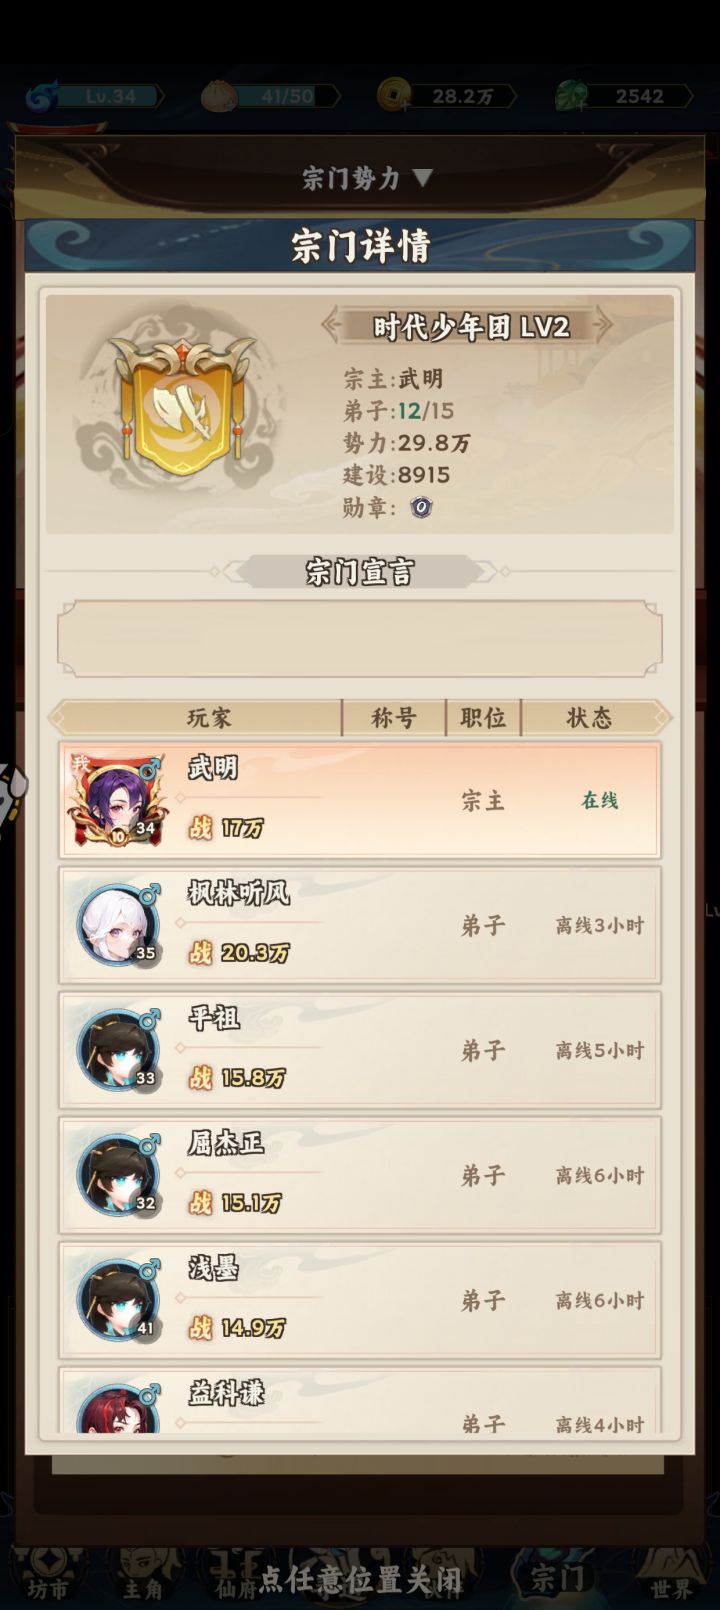Click the 宗门宣言 text box
This screenshot has width=720, height=1610.
coord(360,639)
